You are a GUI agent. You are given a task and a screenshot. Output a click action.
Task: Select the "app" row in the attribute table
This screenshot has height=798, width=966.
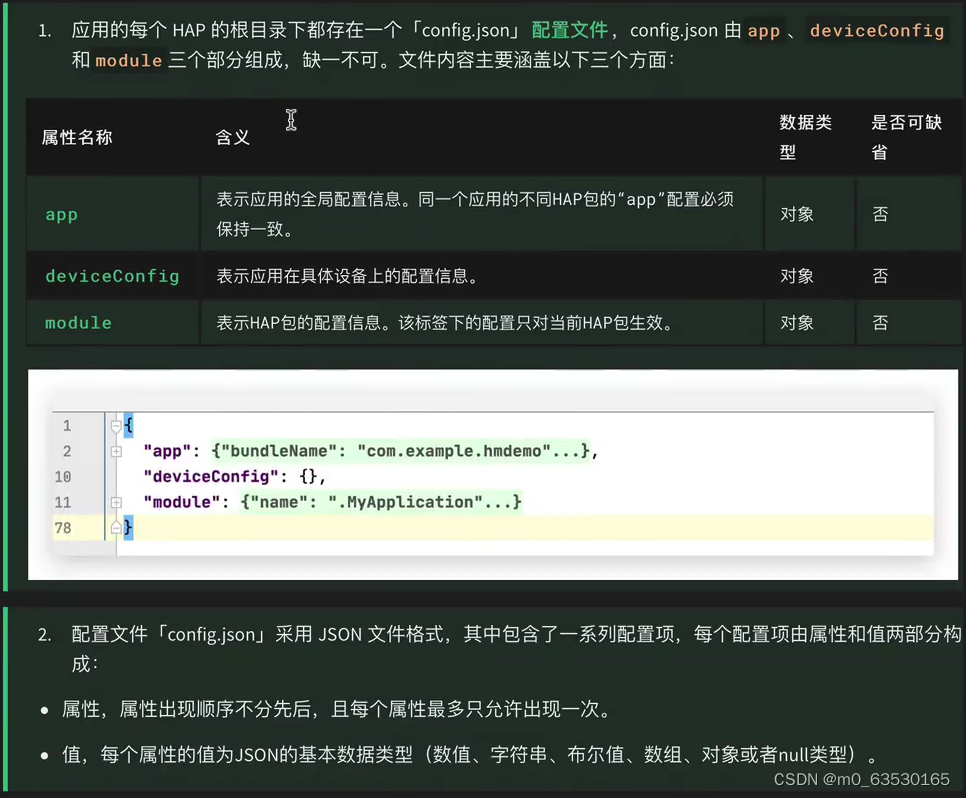[x=60, y=214]
